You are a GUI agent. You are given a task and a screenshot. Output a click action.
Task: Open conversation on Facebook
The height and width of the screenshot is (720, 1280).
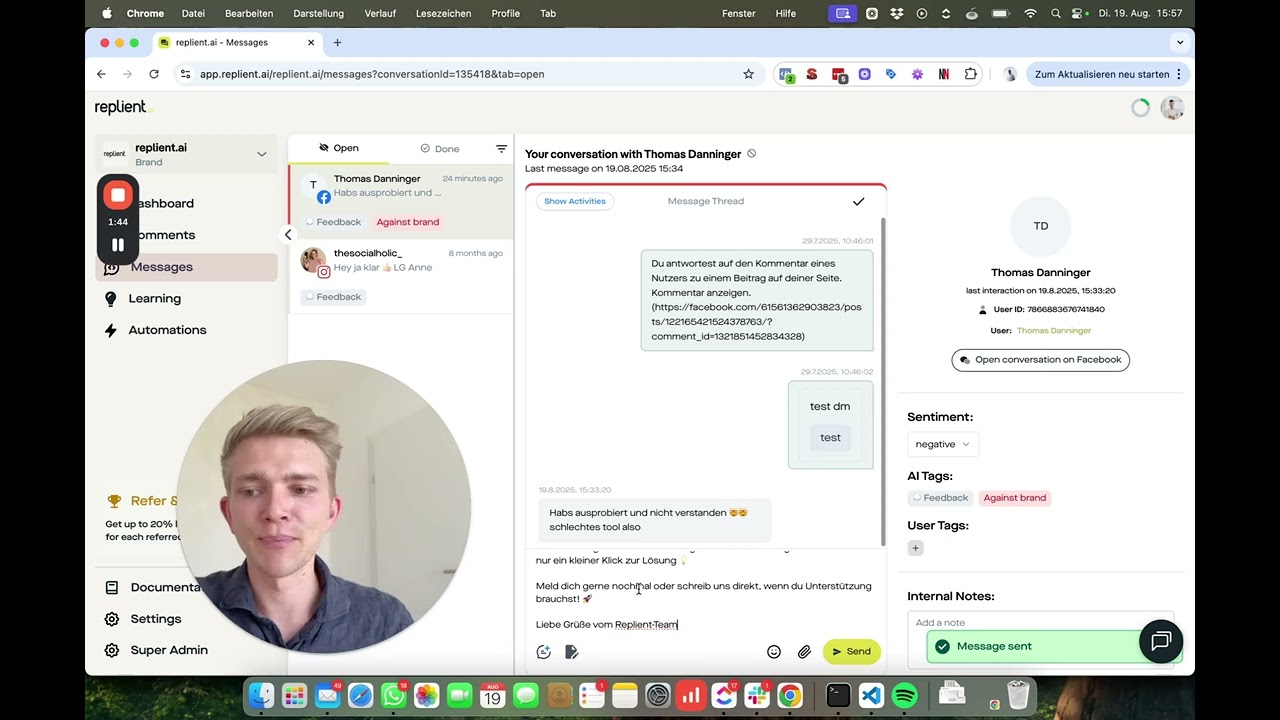[1041, 360]
